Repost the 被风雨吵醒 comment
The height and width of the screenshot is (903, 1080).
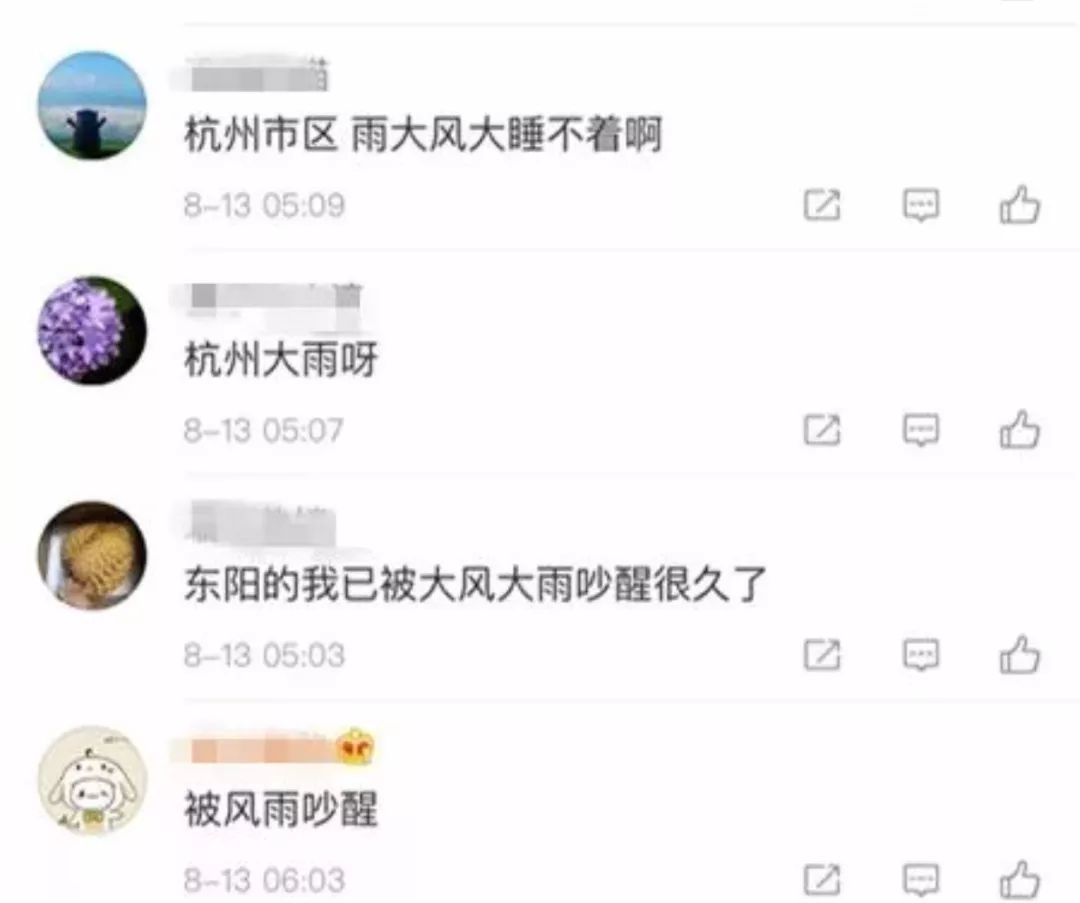(822, 880)
